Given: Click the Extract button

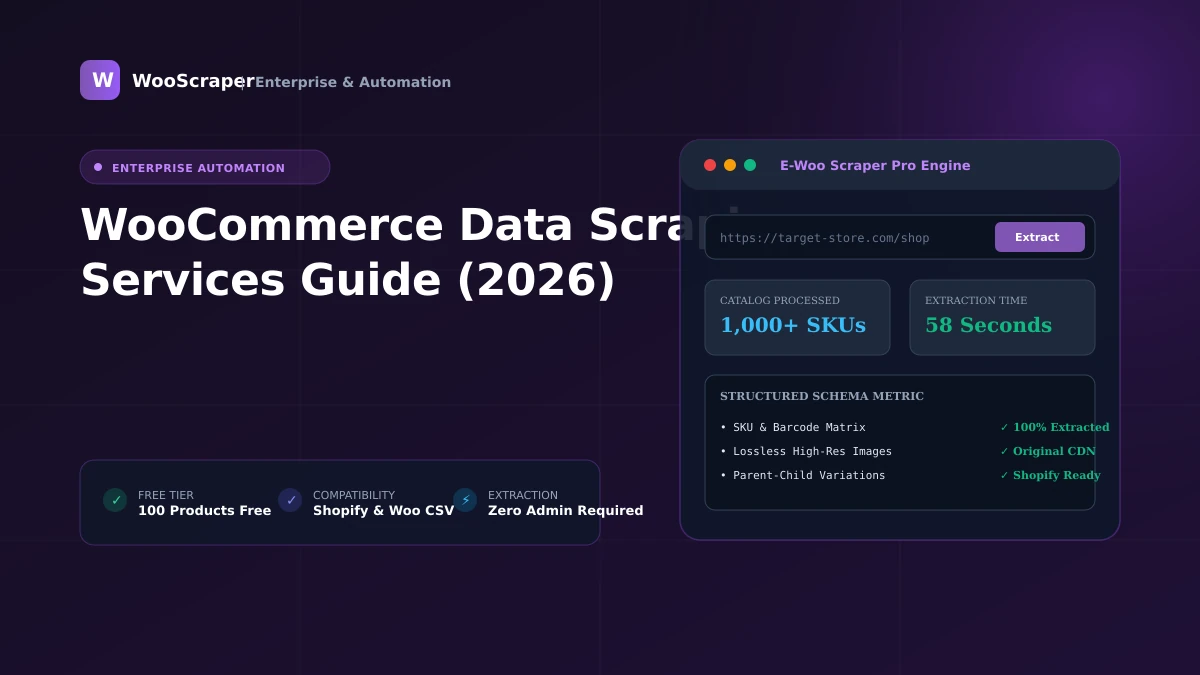Looking at the screenshot, I should pyautogui.click(x=1040, y=237).
